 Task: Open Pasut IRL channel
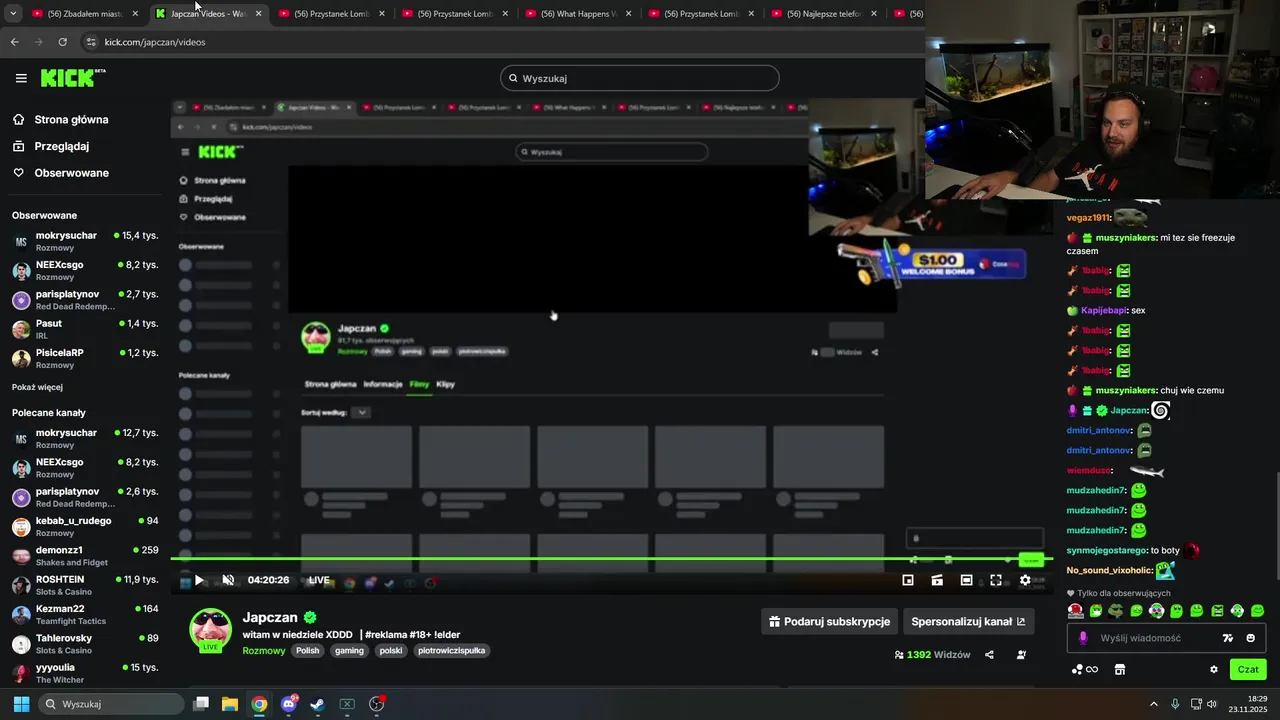coord(85,329)
